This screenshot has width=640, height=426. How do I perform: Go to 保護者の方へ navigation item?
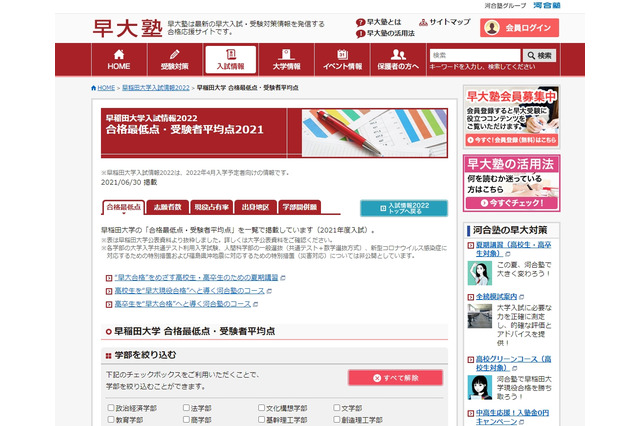(398, 60)
